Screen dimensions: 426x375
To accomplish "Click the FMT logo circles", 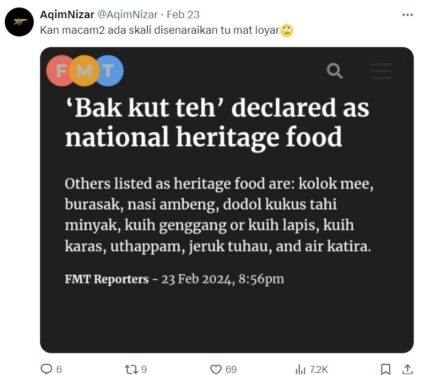I will coord(85,71).
